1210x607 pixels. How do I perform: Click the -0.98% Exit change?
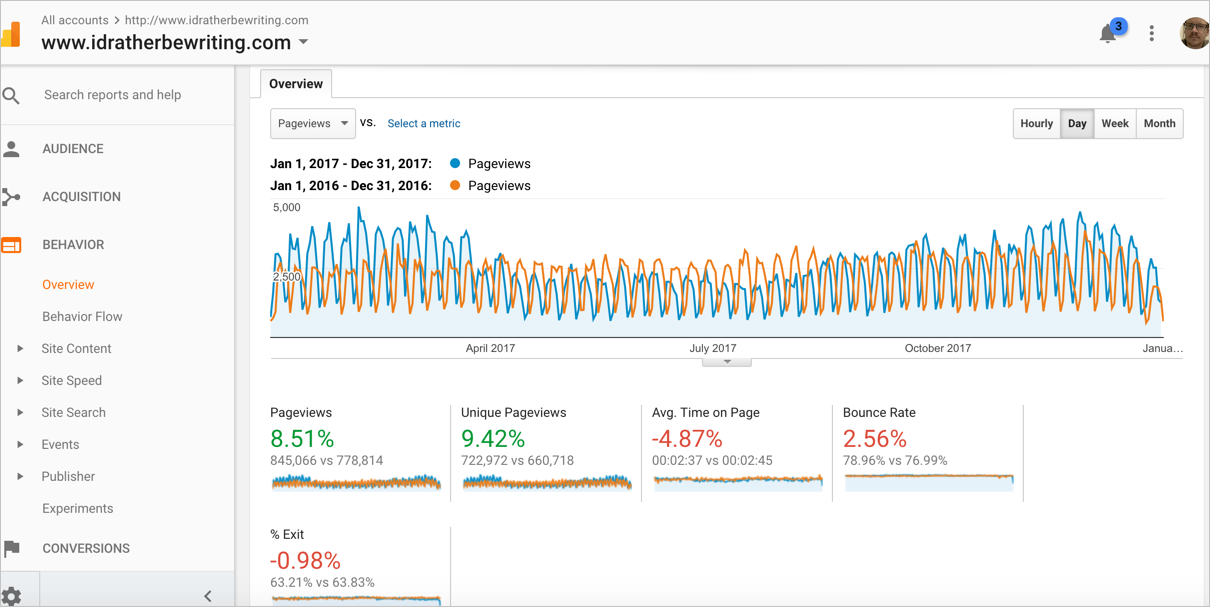click(x=306, y=561)
